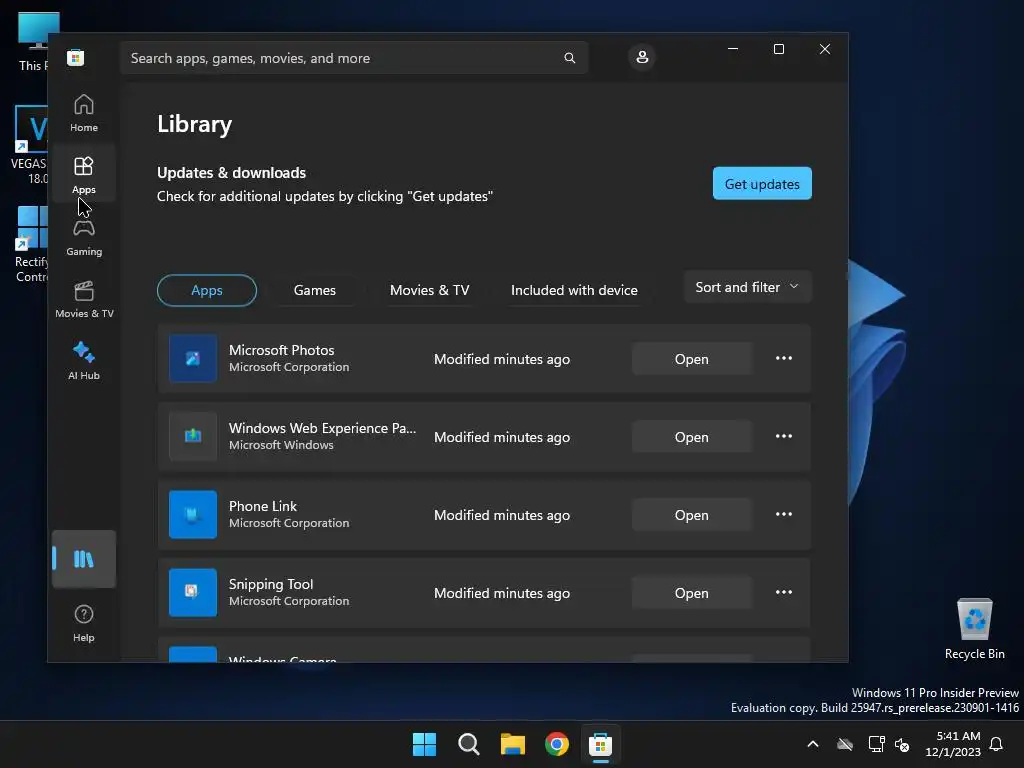Go to Home in Store sidebar
The height and width of the screenshot is (768, 1024).
coord(84,113)
